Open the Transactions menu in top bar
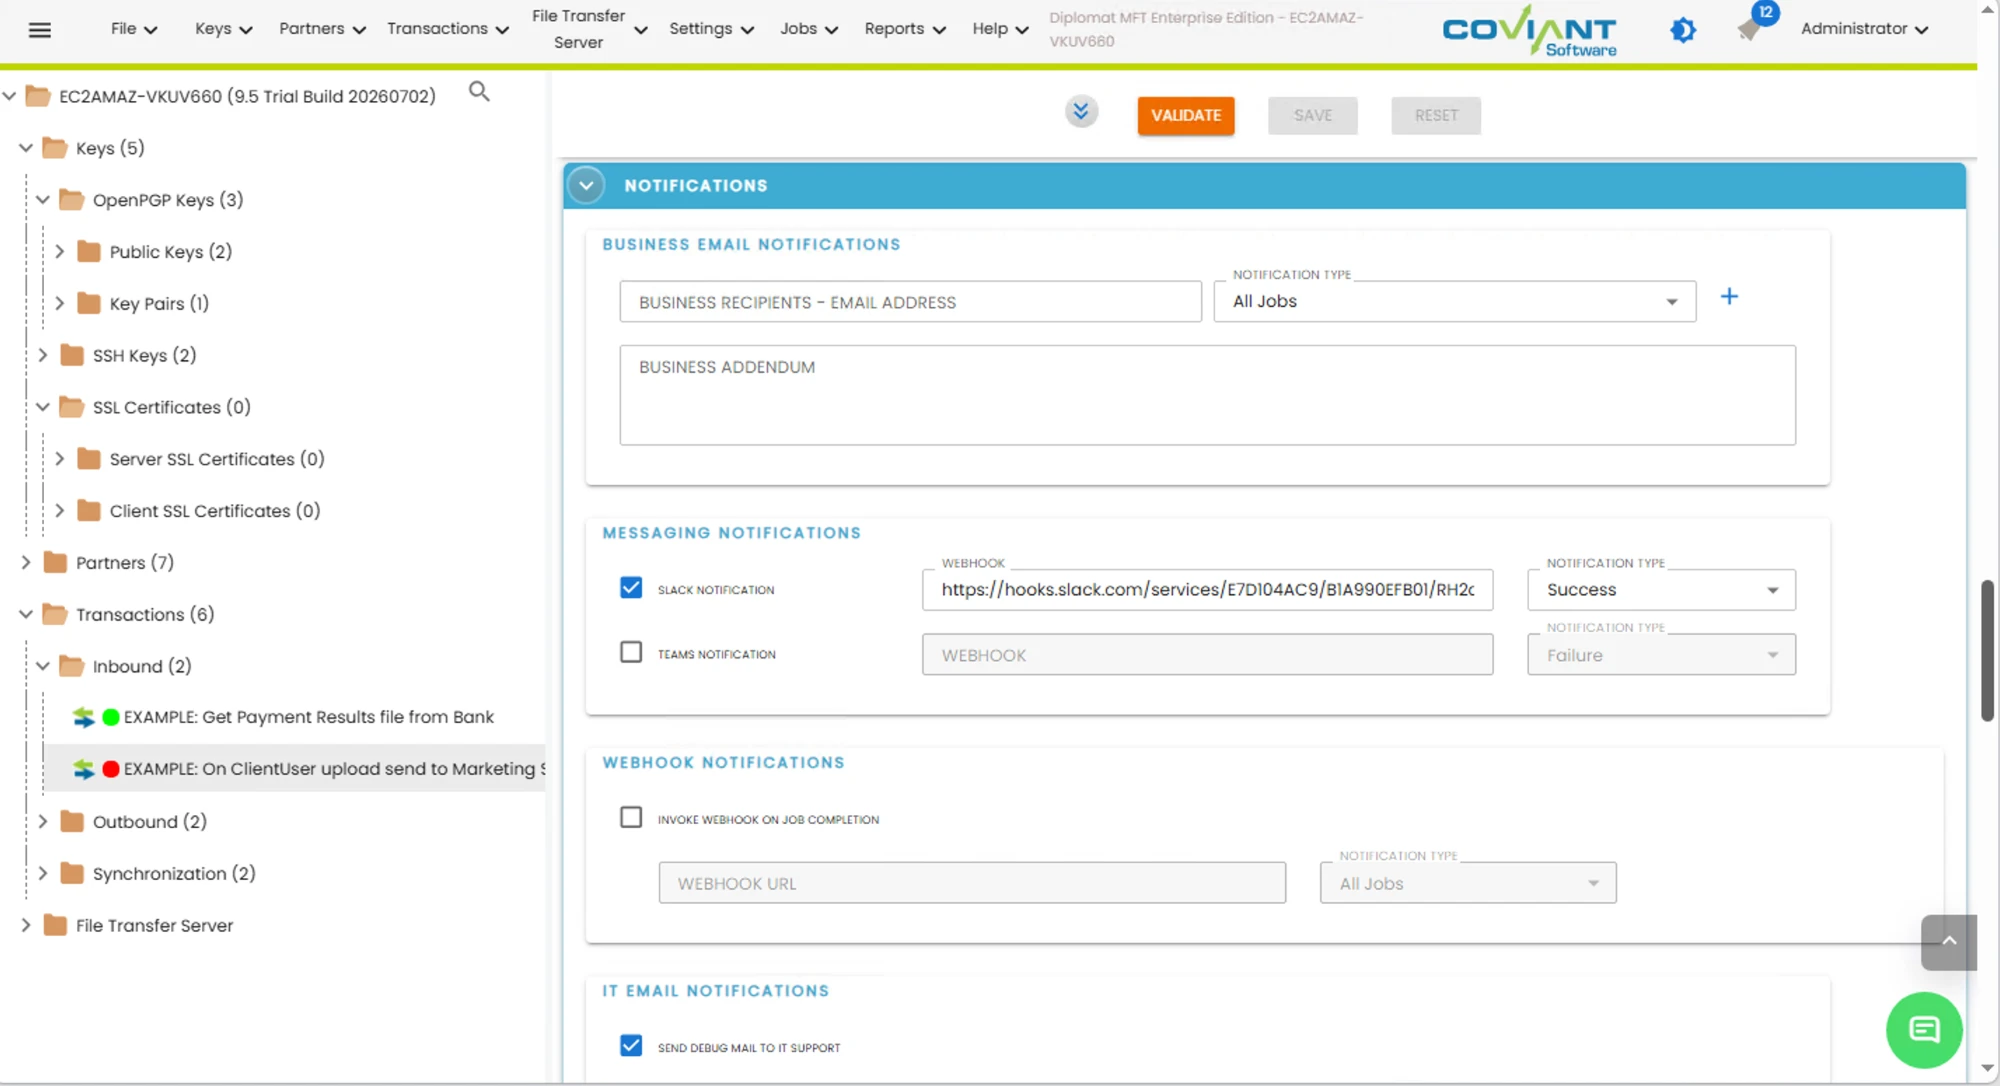The height and width of the screenshot is (1086, 2000). point(448,29)
